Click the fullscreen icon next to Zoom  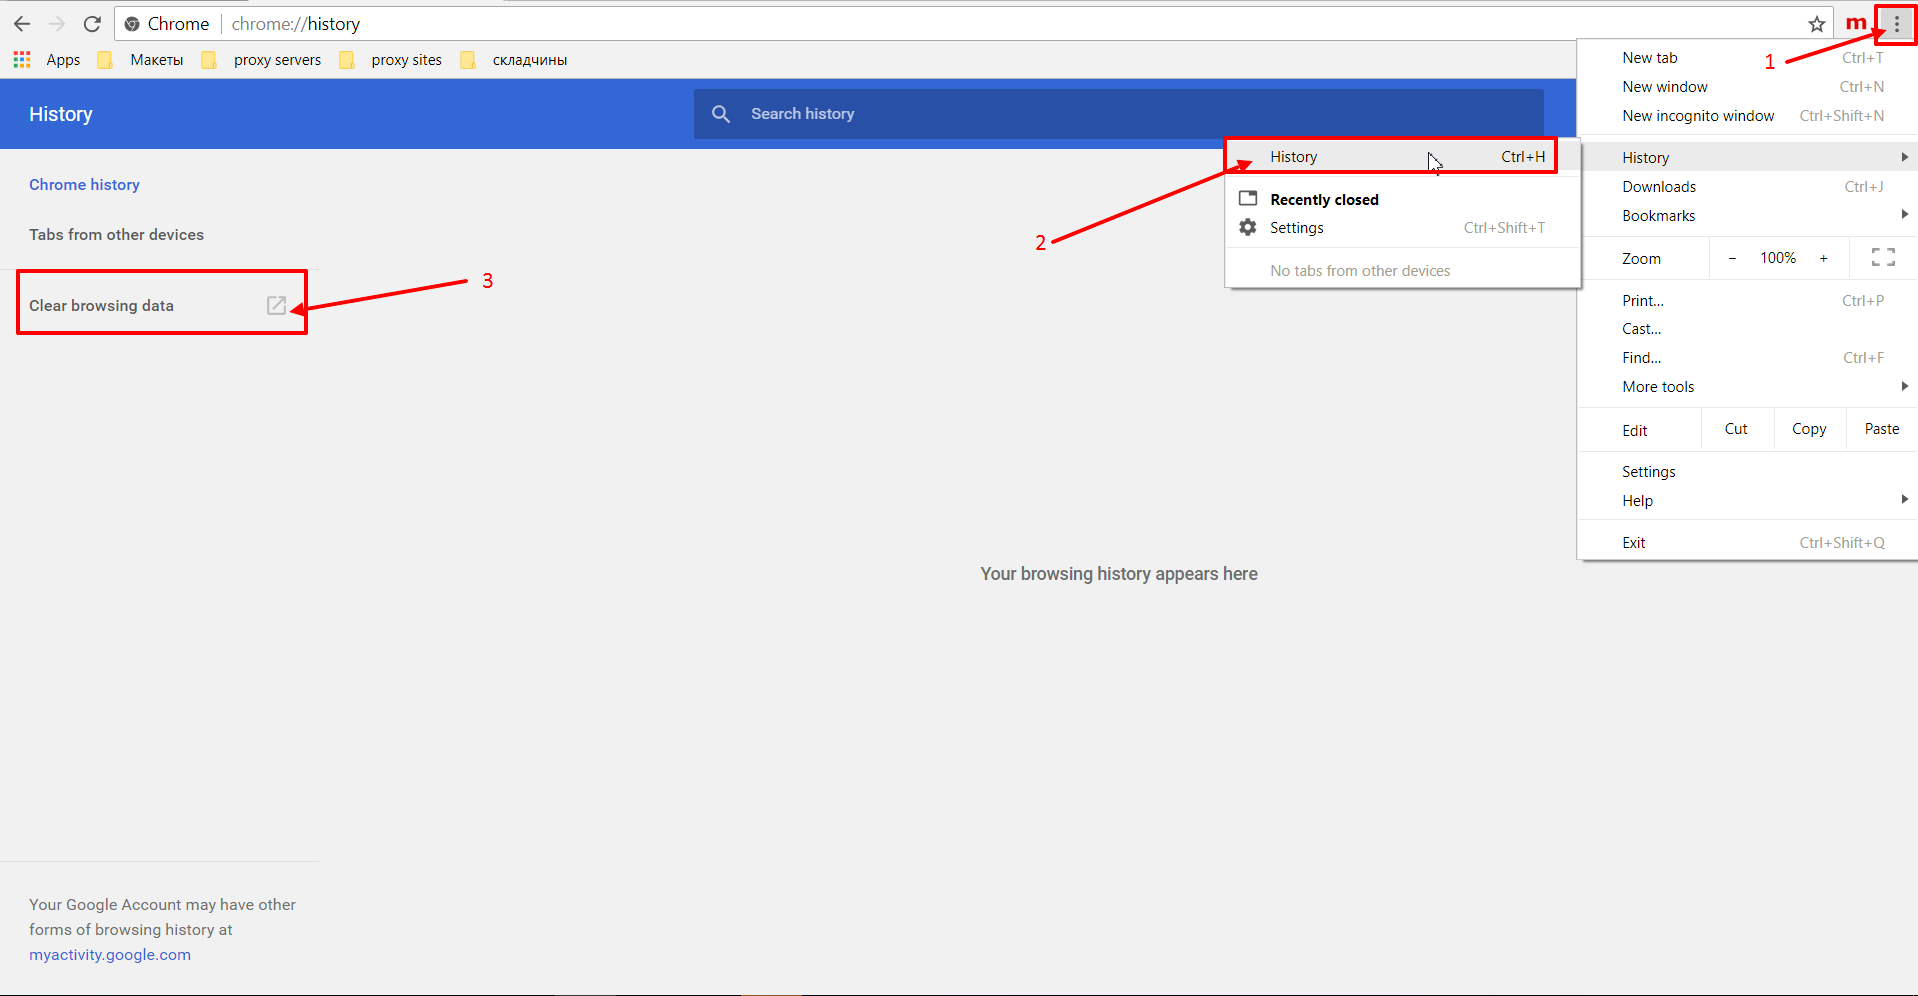point(1883,258)
